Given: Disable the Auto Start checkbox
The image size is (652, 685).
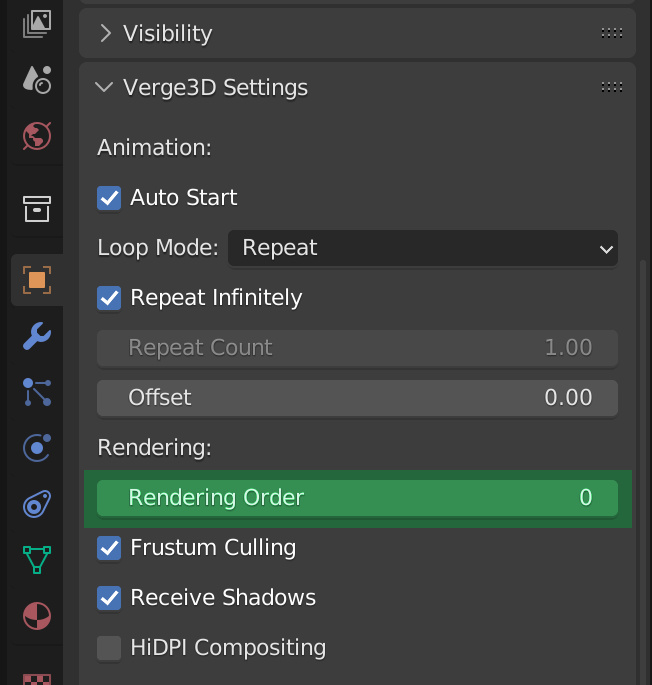Looking at the screenshot, I should [109, 198].
